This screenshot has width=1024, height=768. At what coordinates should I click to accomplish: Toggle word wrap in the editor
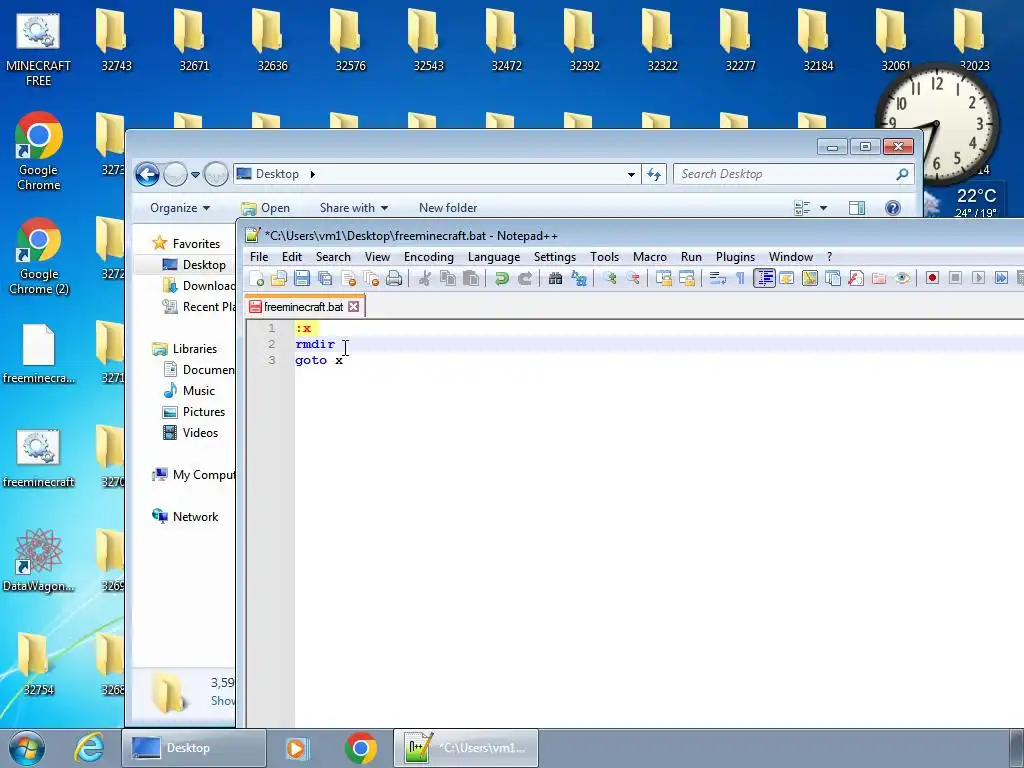718,279
